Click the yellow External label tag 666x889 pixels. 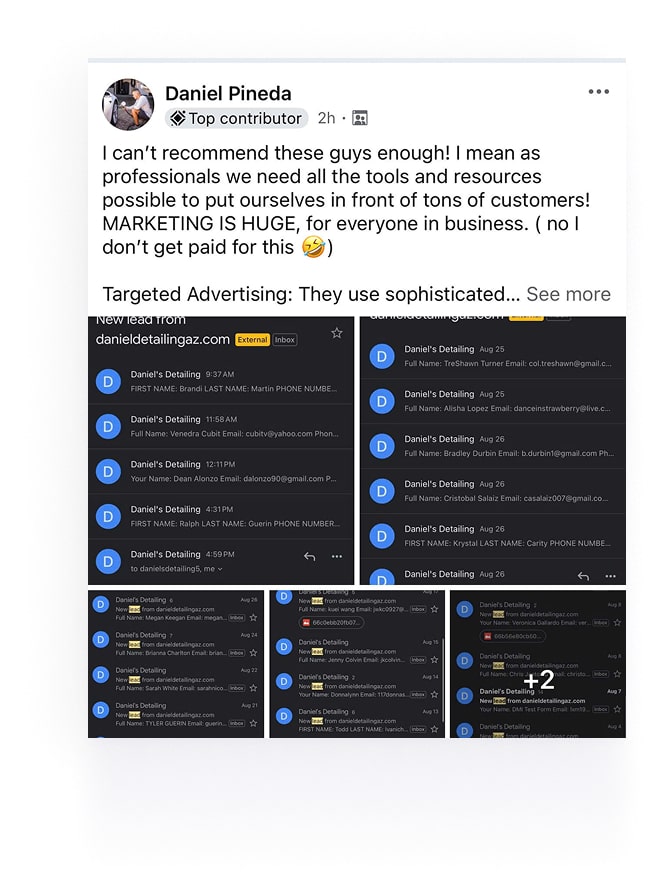click(252, 340)
